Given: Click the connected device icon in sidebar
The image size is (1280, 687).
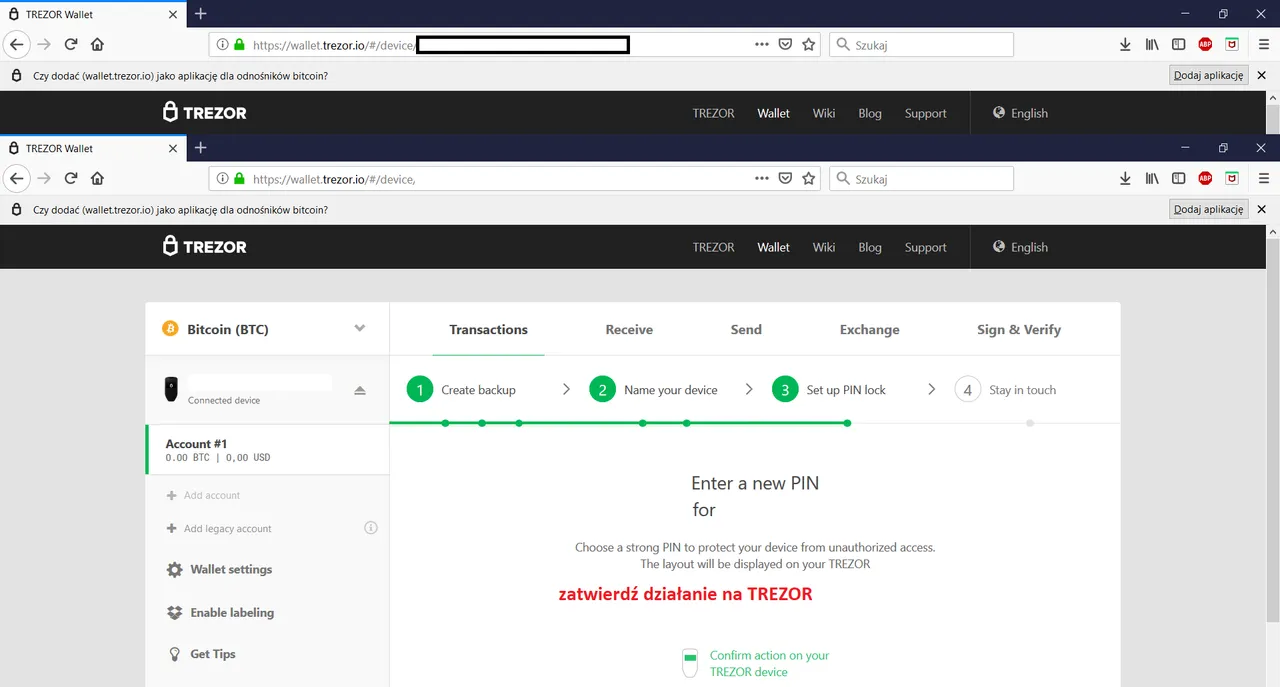Looking at the screenshot, I should [x=172, y=389].
